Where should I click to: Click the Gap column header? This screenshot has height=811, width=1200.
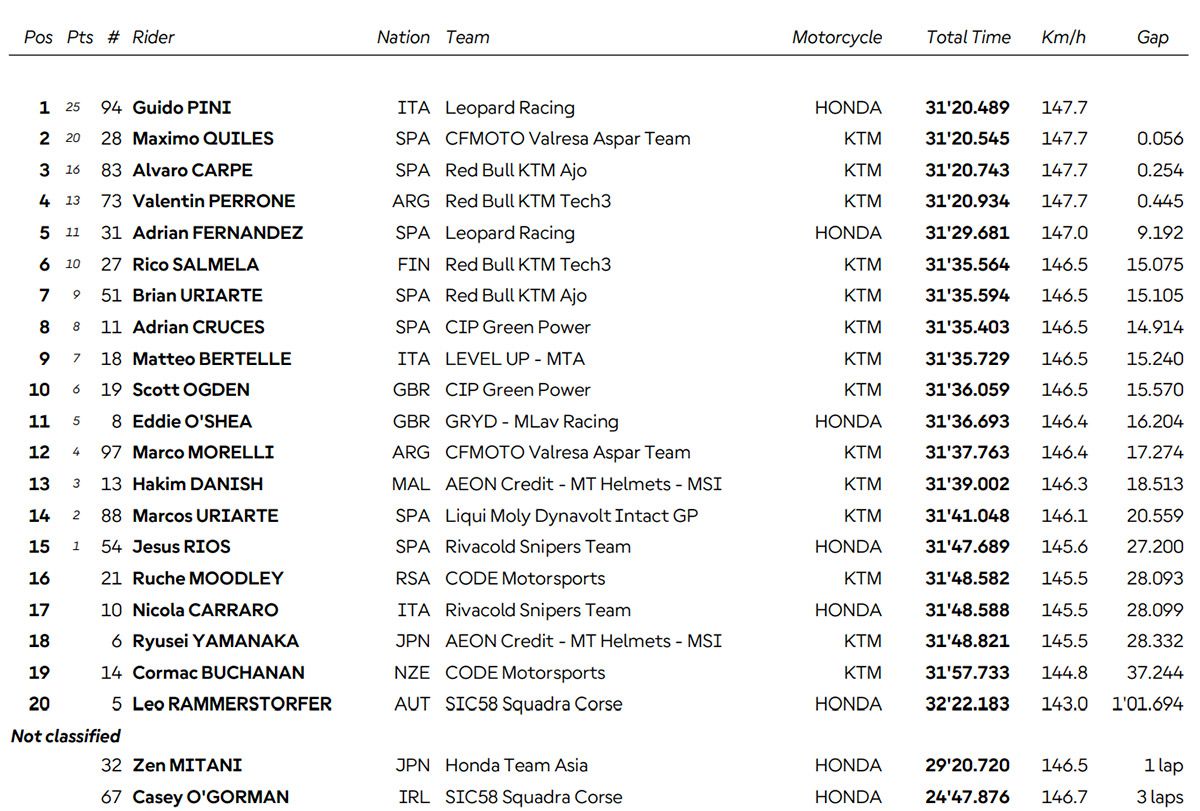1152,37
